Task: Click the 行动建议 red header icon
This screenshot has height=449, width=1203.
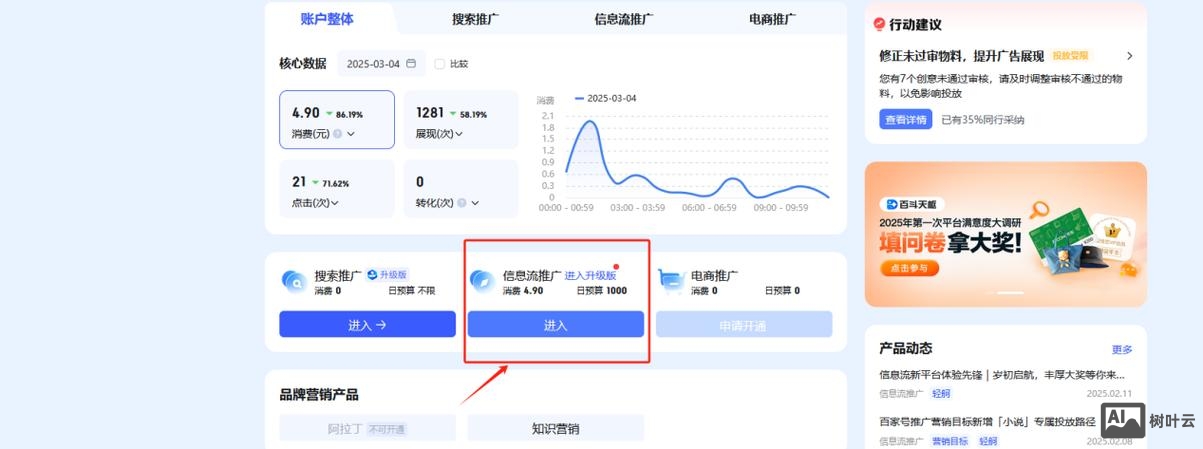Action: (880, 24)
